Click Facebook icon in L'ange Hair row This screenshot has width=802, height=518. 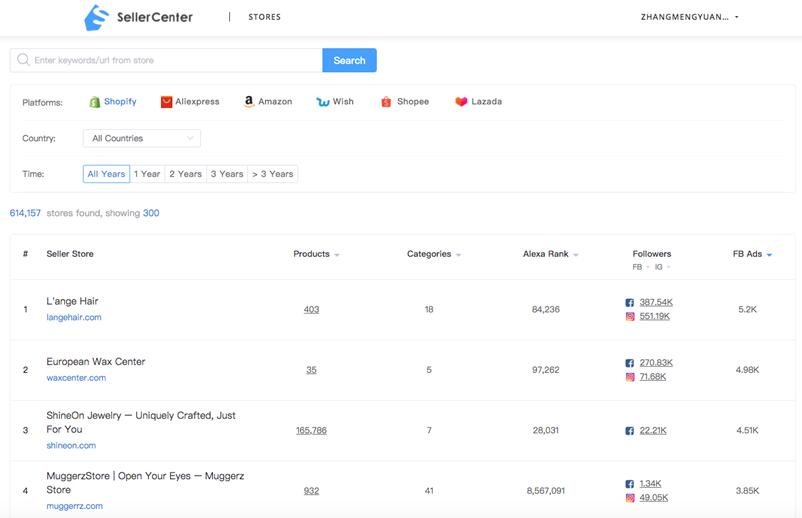click(630, 303)
